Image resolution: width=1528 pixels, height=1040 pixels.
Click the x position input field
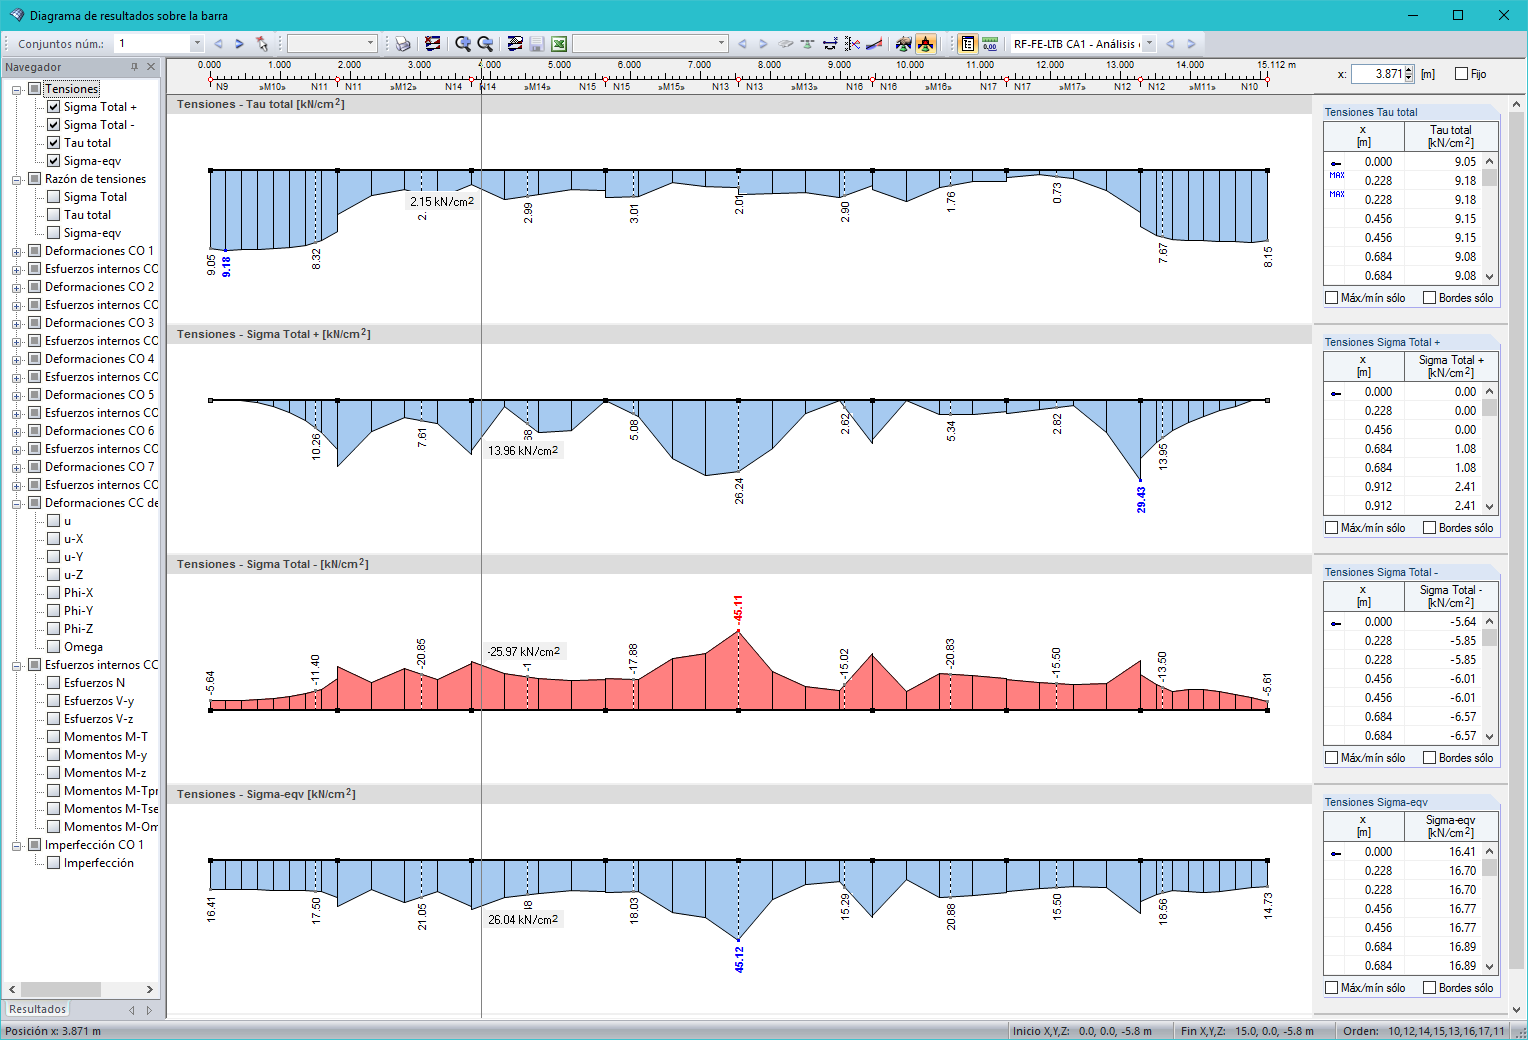[x=1378, y=74]
